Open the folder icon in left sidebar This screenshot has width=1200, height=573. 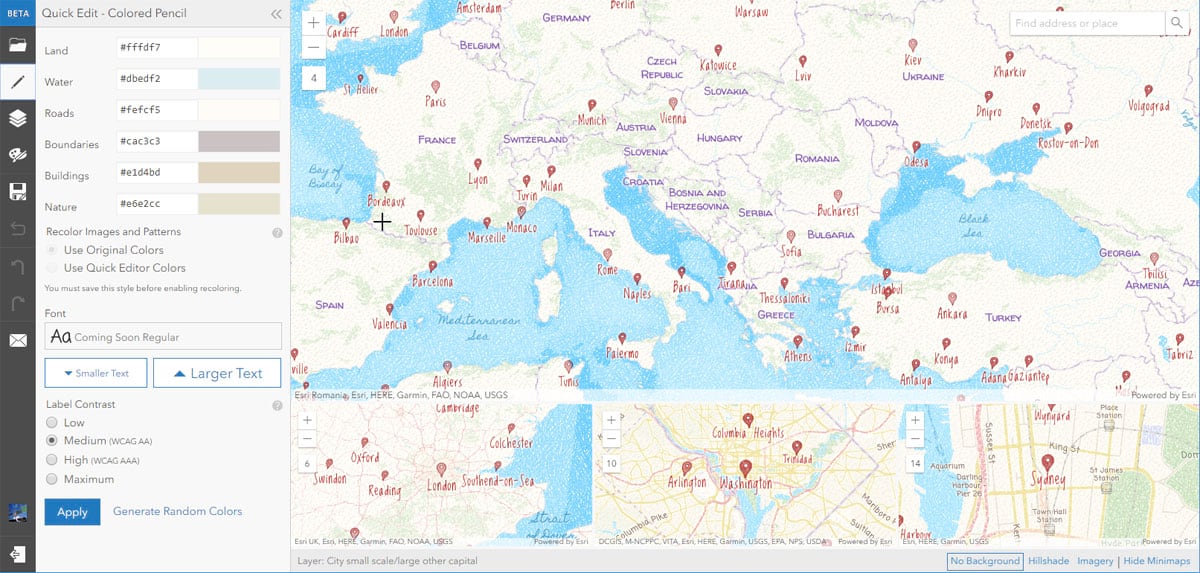17,45
